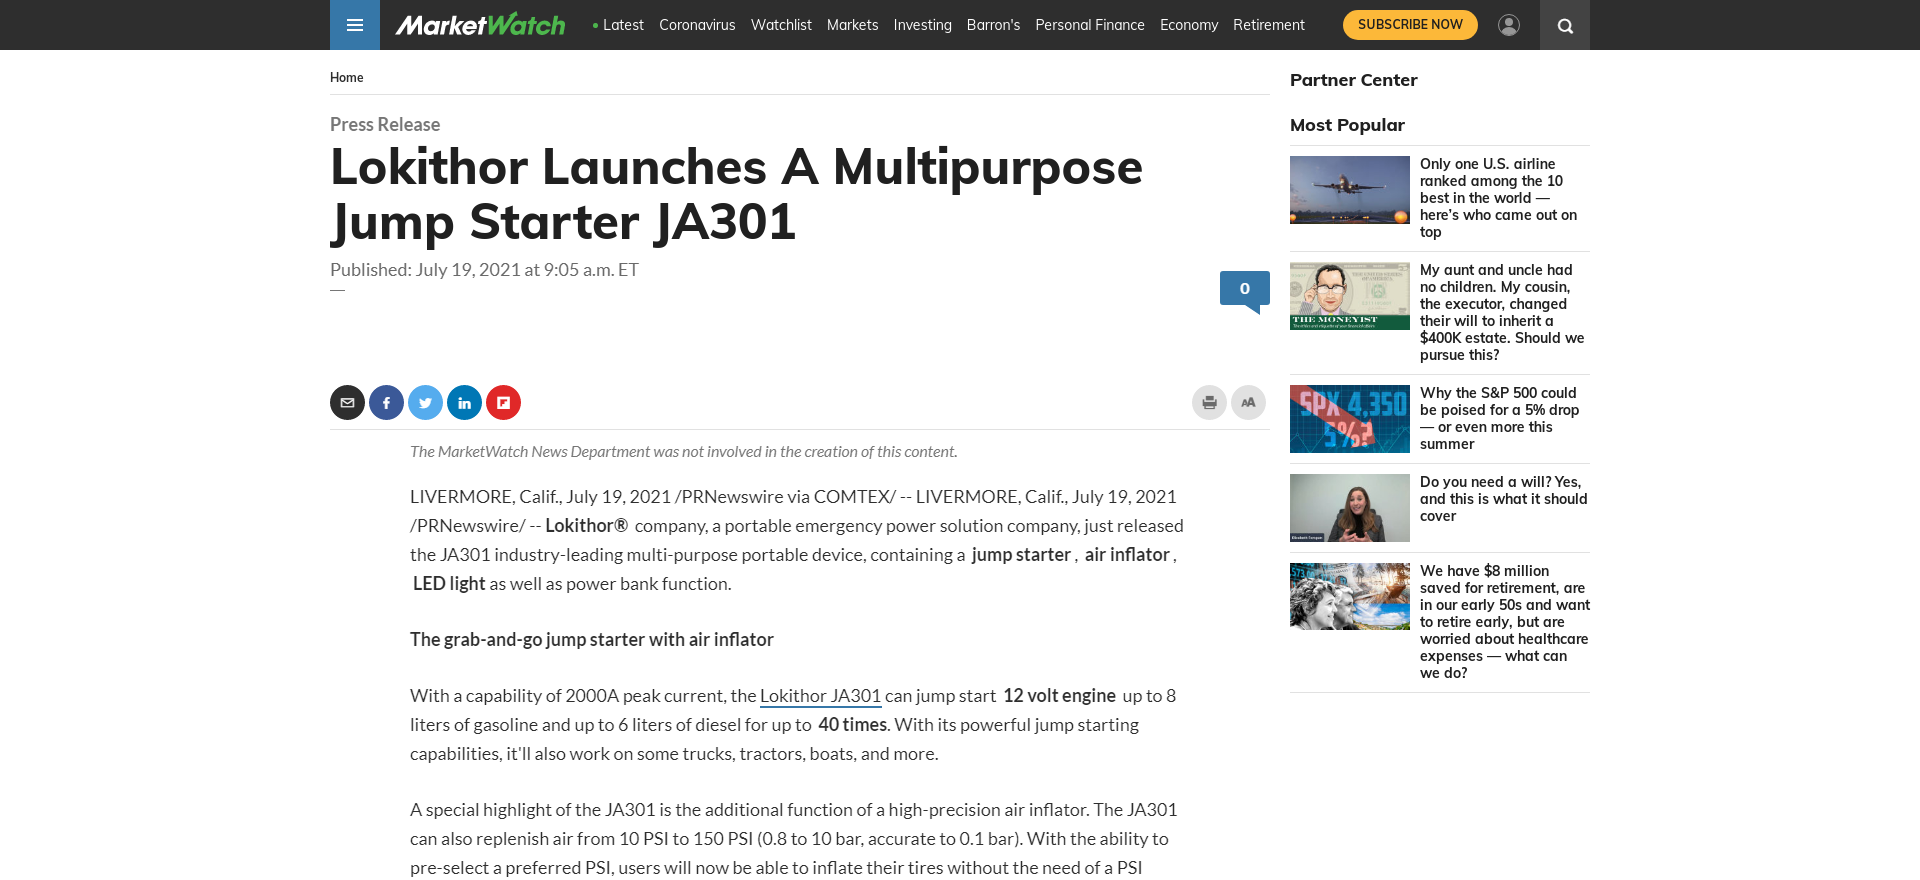Click the Subscribe Now button
Image resolution: width=1920 pixels, height=880 pixels.
point(1409,25)
